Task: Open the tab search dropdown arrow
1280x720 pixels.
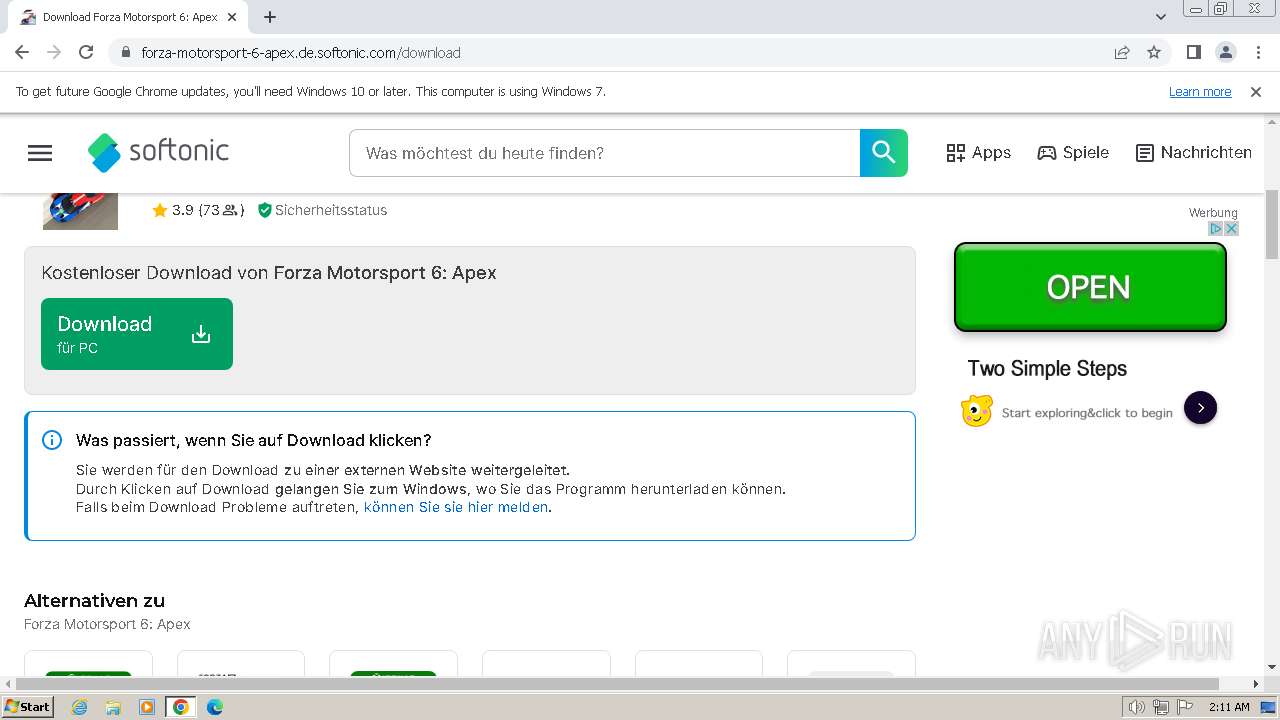Action: pyautogui.click(x=1160, y=17)
